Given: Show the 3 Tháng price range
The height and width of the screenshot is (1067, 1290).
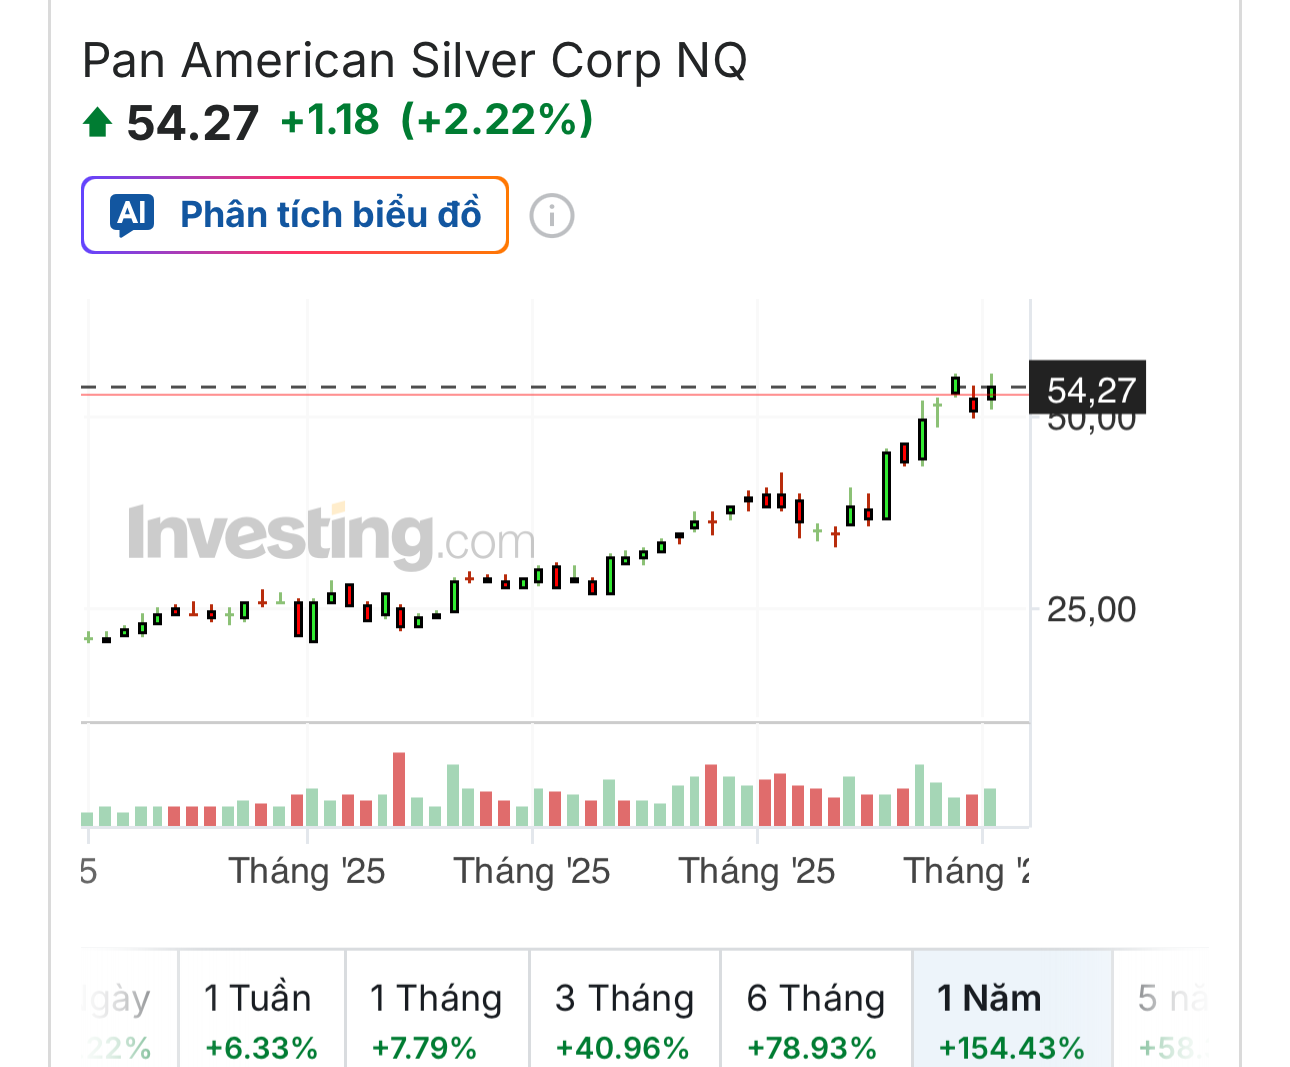Looking at the screenshot, I should click(x=624, y=1018).
